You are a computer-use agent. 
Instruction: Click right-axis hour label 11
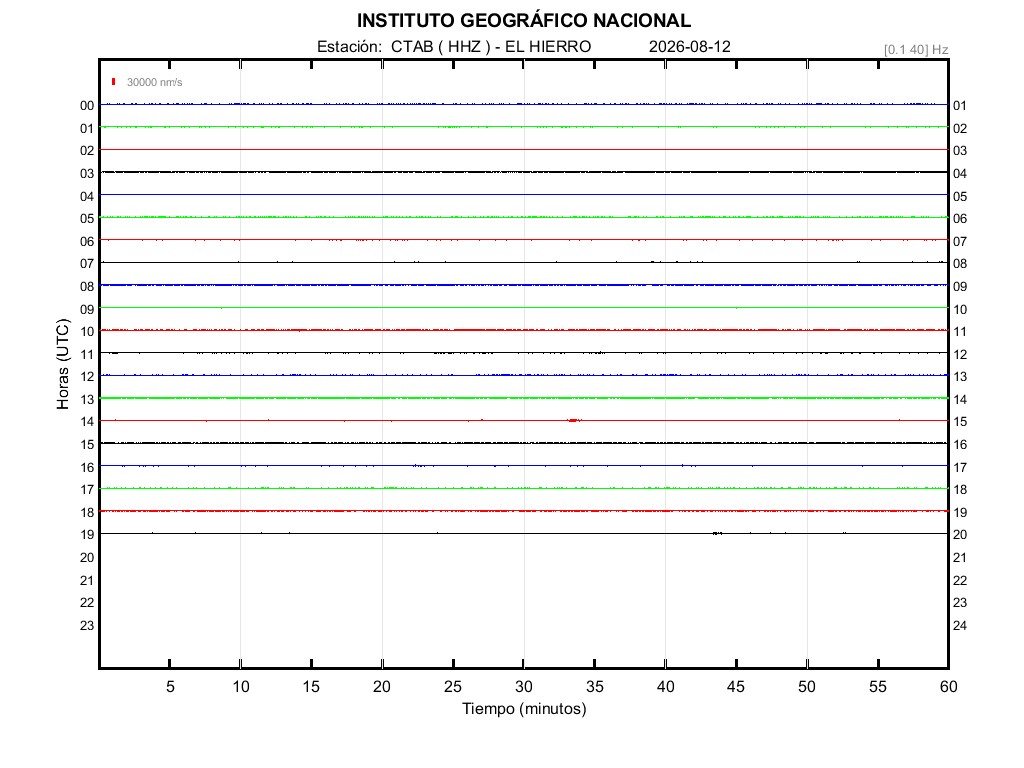click(959, 332)
